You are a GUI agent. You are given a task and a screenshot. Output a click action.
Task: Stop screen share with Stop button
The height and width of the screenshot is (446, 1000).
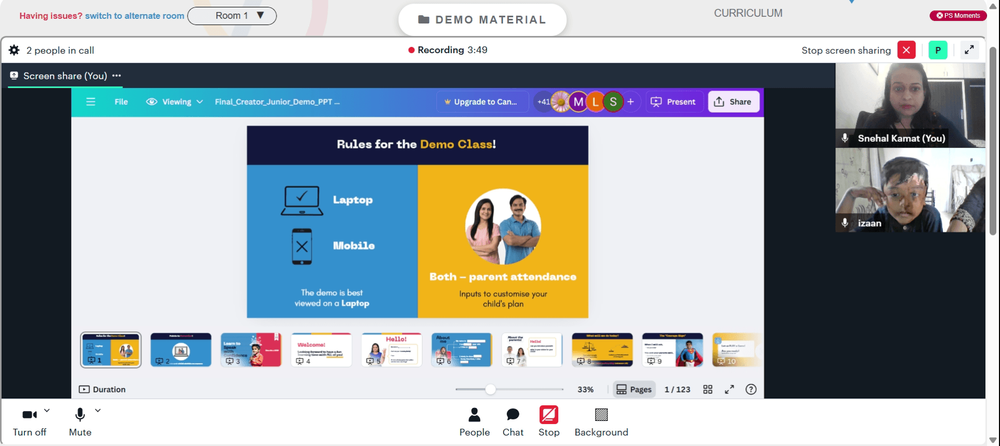[x=548, y=422]
